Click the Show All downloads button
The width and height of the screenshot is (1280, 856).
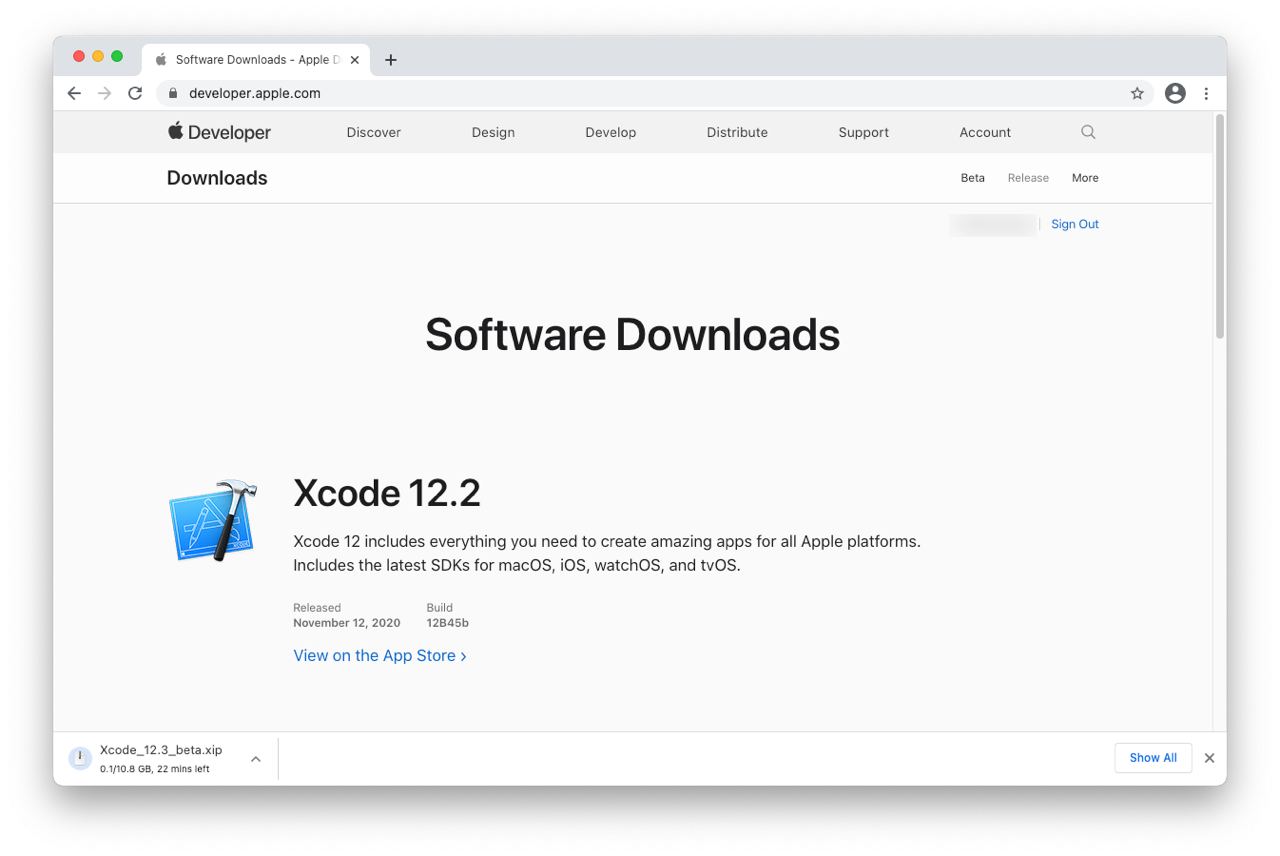pos(1153,758)
